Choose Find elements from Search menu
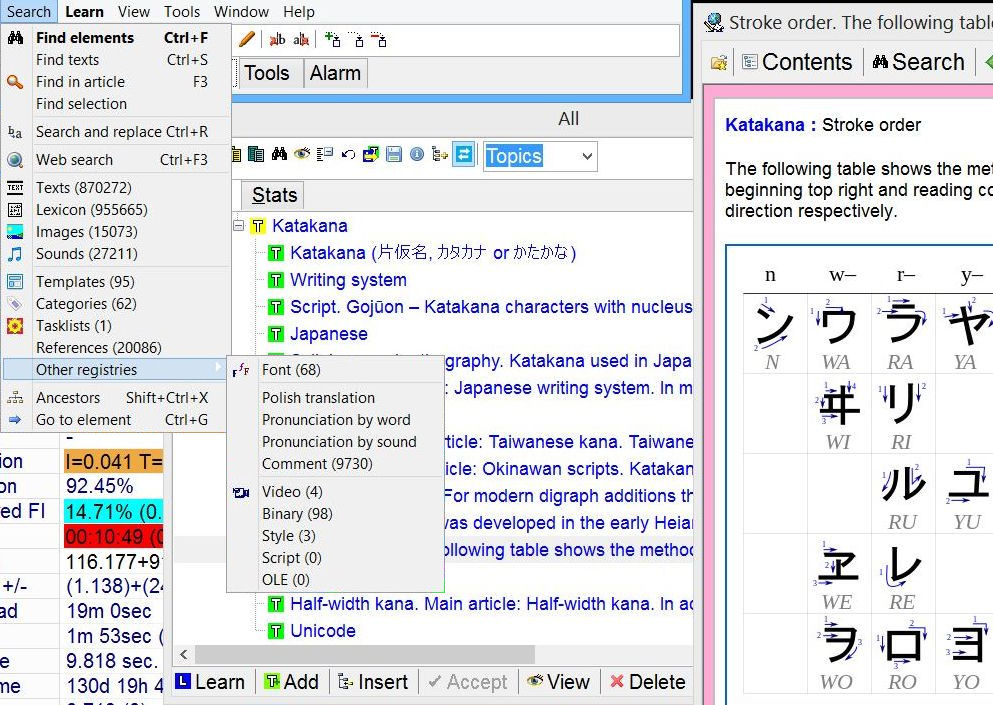Viewport: 993px width, 705px height. click(116, 37)
